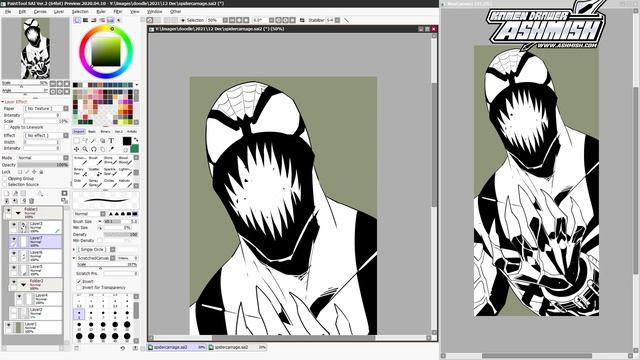Open the Filter menu

click(118, 12)
